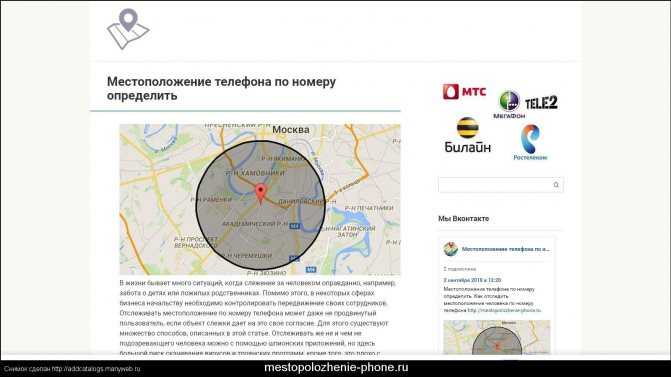The image size is (671, 377).
Task: Click the 'Мы Вконтакте' heading
Action: pos(463,219)
